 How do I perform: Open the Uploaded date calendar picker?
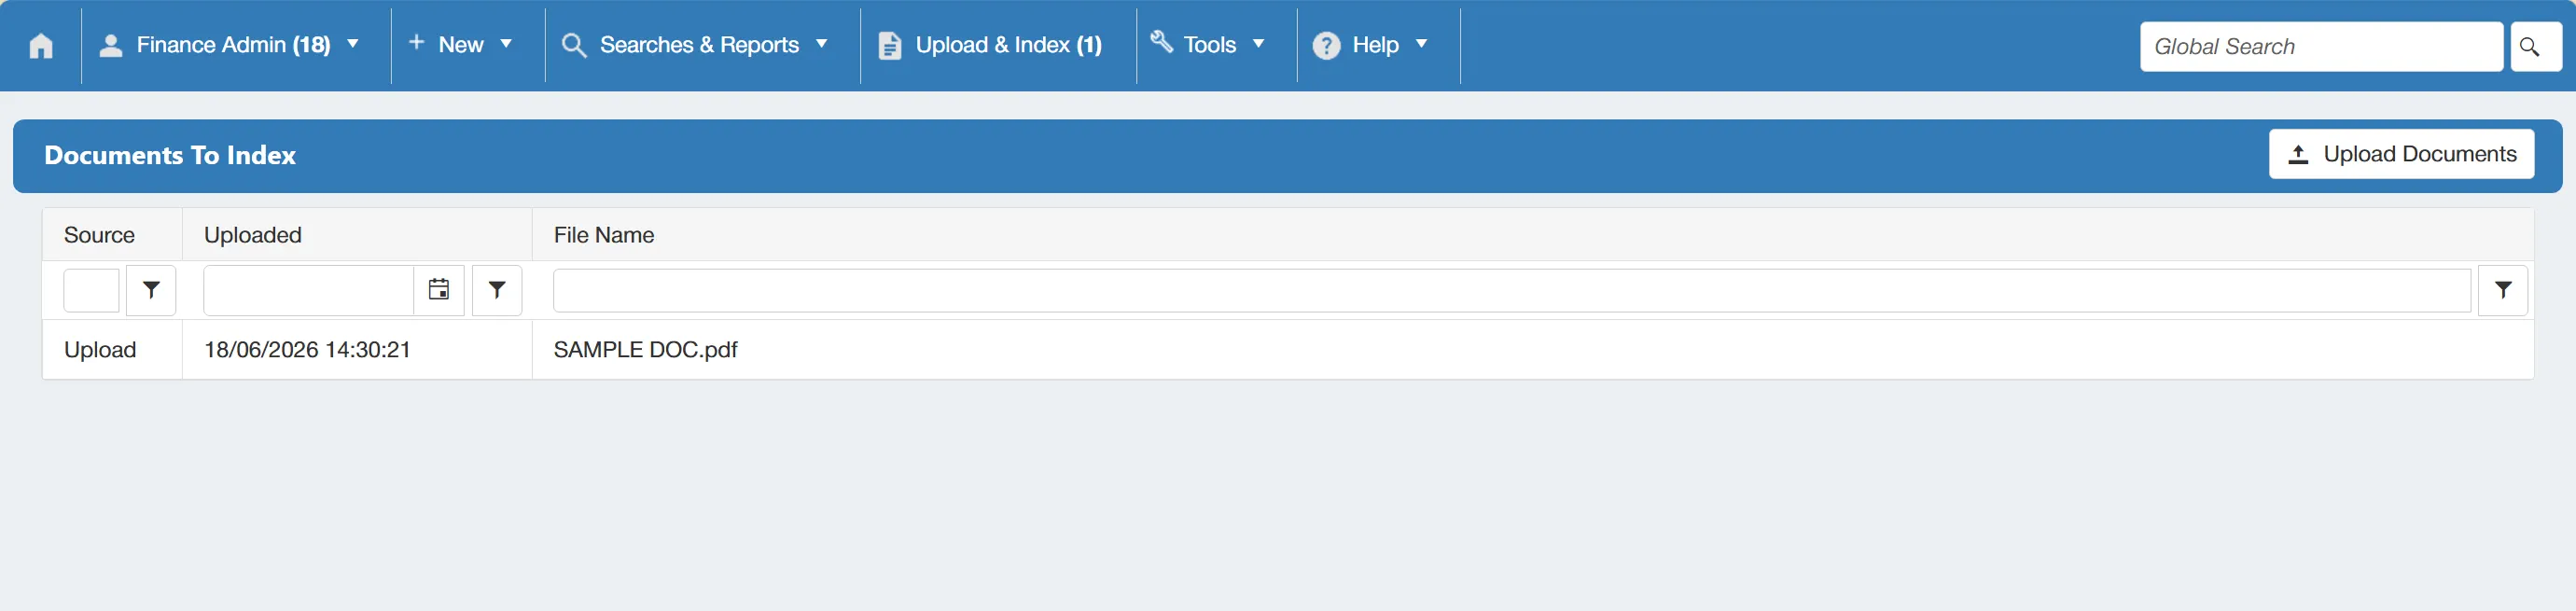[x=439, y=290]
